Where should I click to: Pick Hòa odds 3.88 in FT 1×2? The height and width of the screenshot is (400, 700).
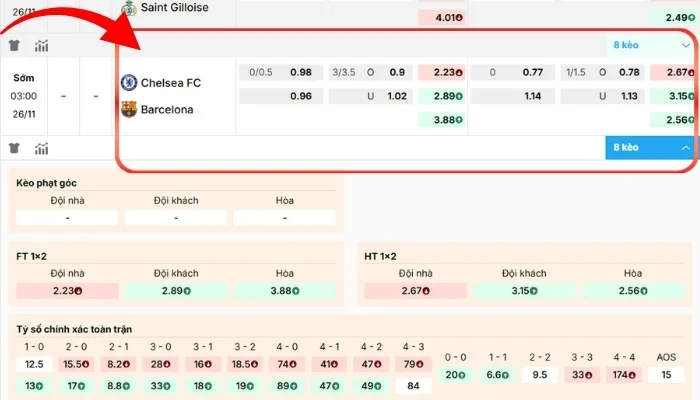tap(284, 290)
